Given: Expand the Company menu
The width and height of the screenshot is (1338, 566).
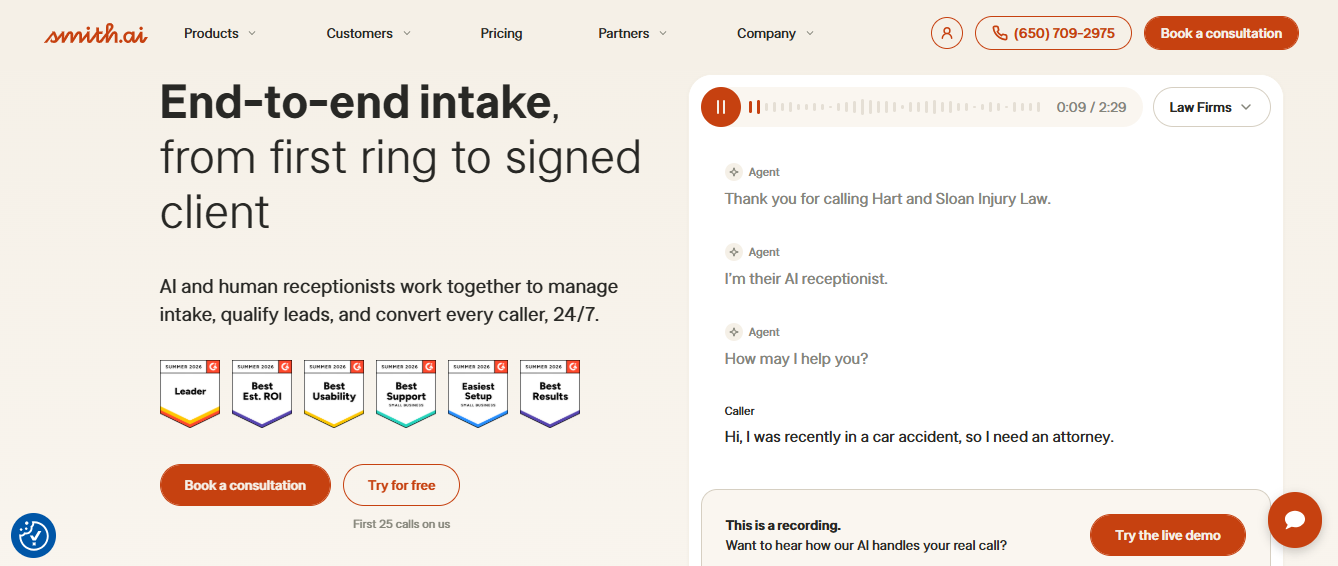Looking at the screenshot, I should [x=776, y=33].
